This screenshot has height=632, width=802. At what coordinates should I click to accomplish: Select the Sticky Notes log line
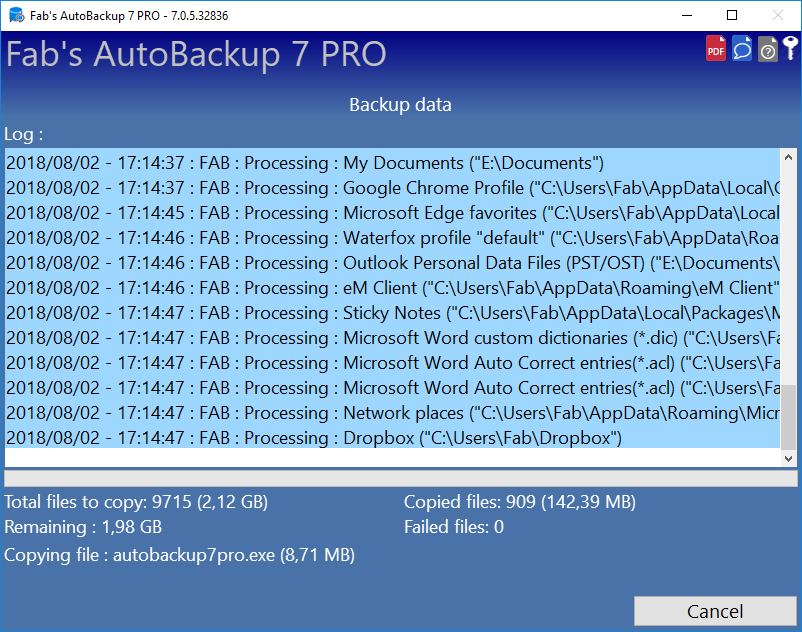coord(392,313)
